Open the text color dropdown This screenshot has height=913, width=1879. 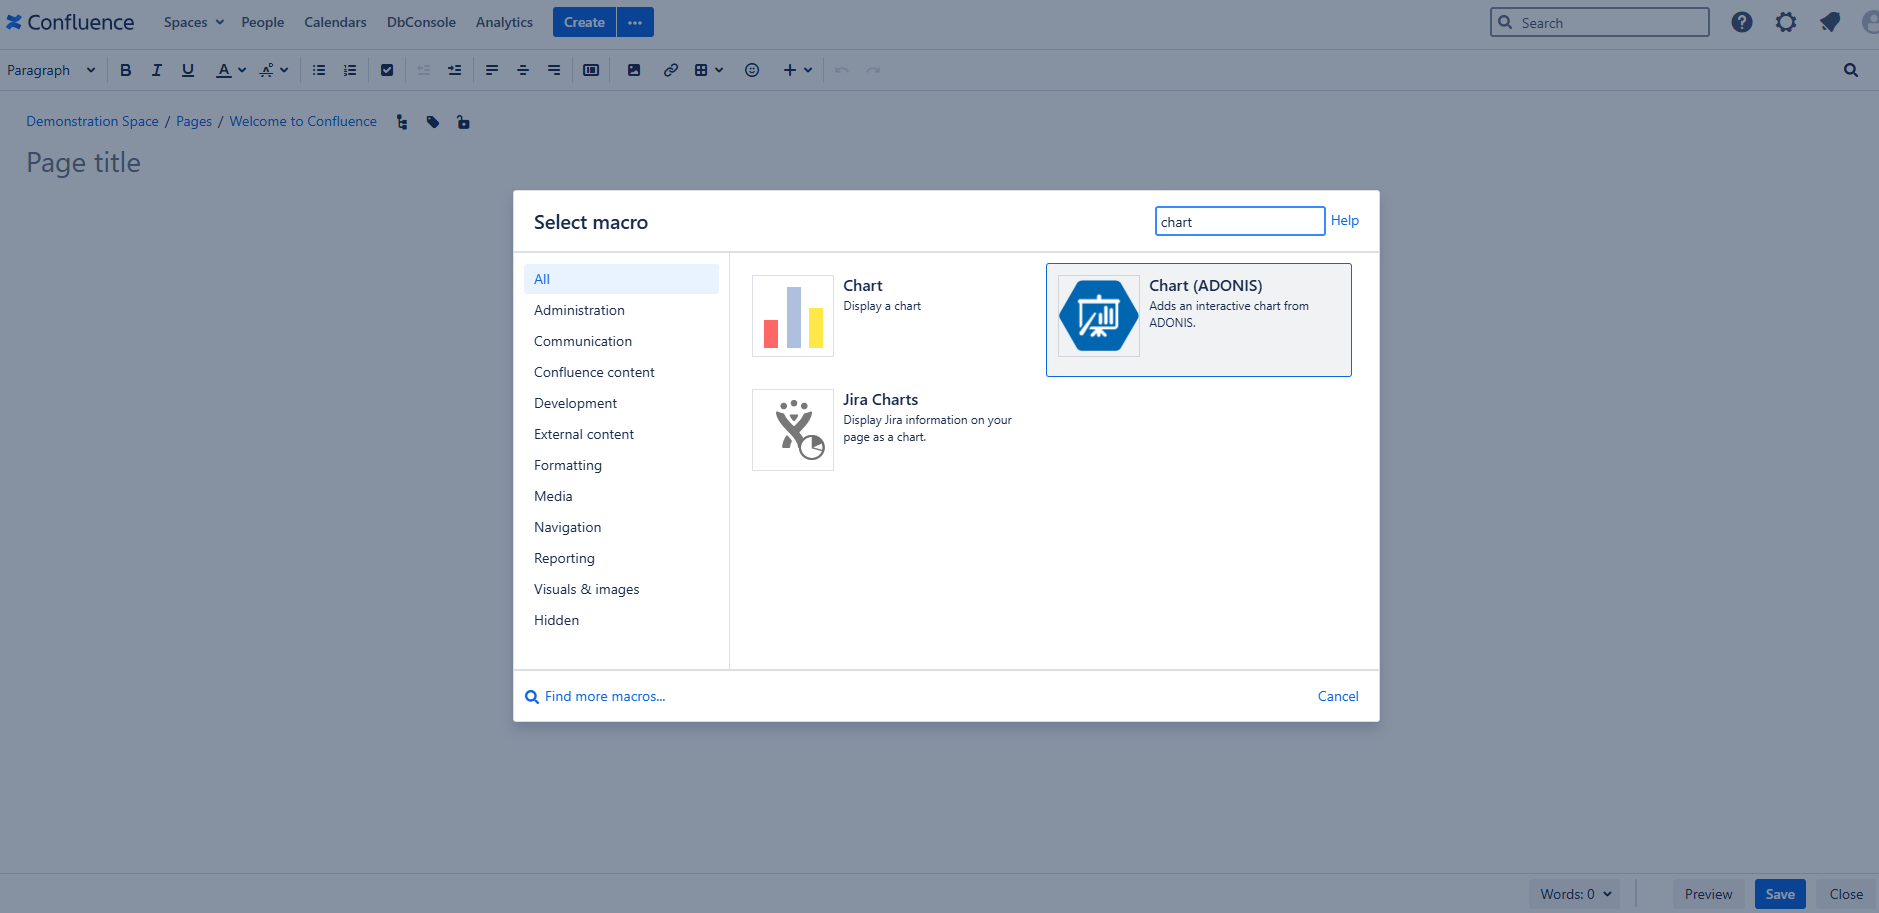pyautogui.click(x=229, y=70)
